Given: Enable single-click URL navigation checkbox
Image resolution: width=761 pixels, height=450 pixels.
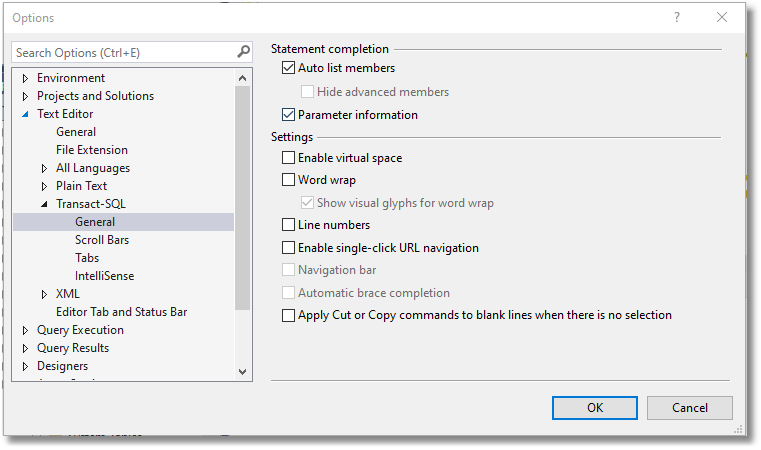Looking at the screenshot, I should coord(289,248).
